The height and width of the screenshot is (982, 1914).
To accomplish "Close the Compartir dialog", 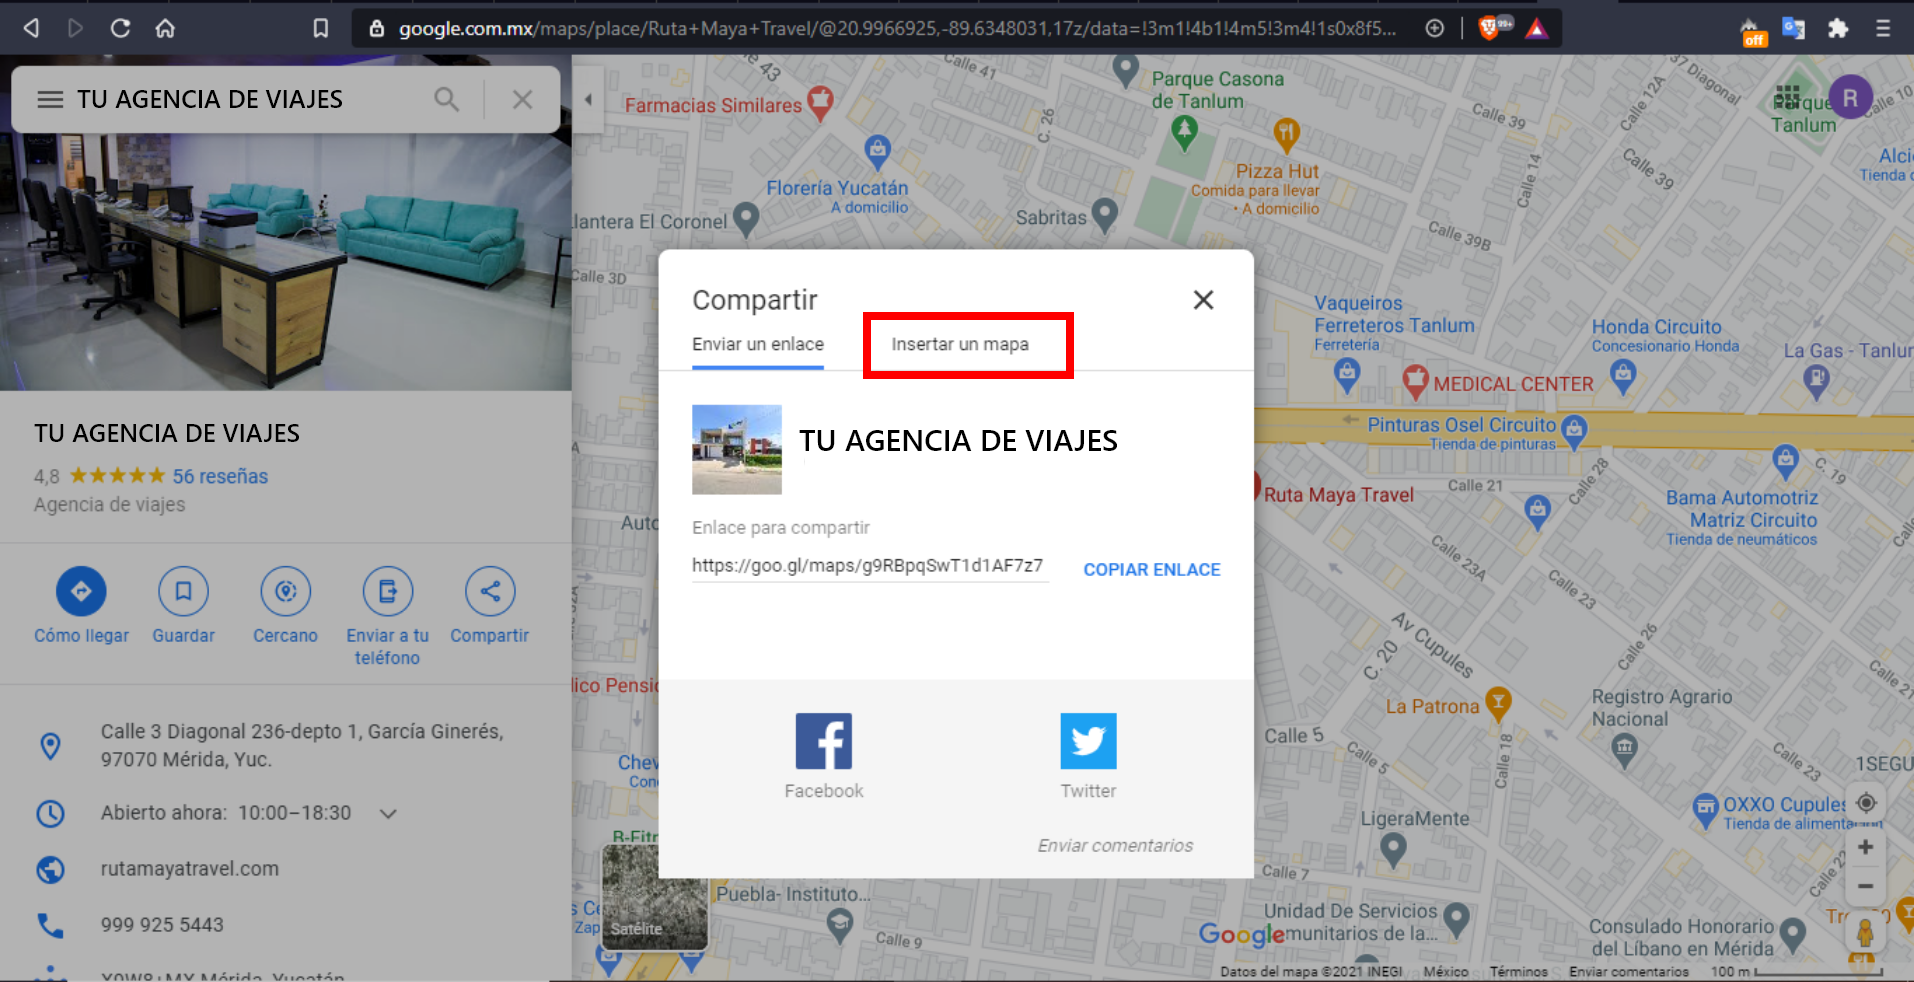I will [1203, 300].
